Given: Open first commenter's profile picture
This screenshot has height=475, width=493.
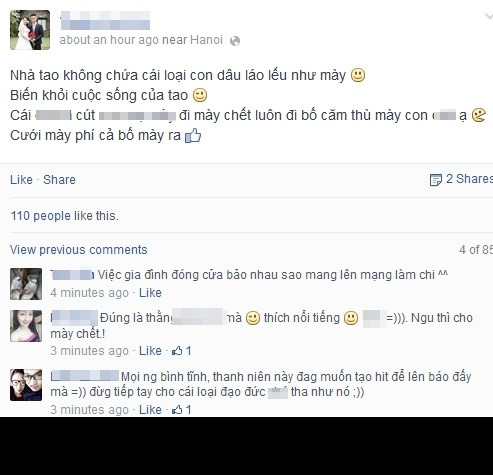Looking at the screenshot, I should tap(26, 284).
